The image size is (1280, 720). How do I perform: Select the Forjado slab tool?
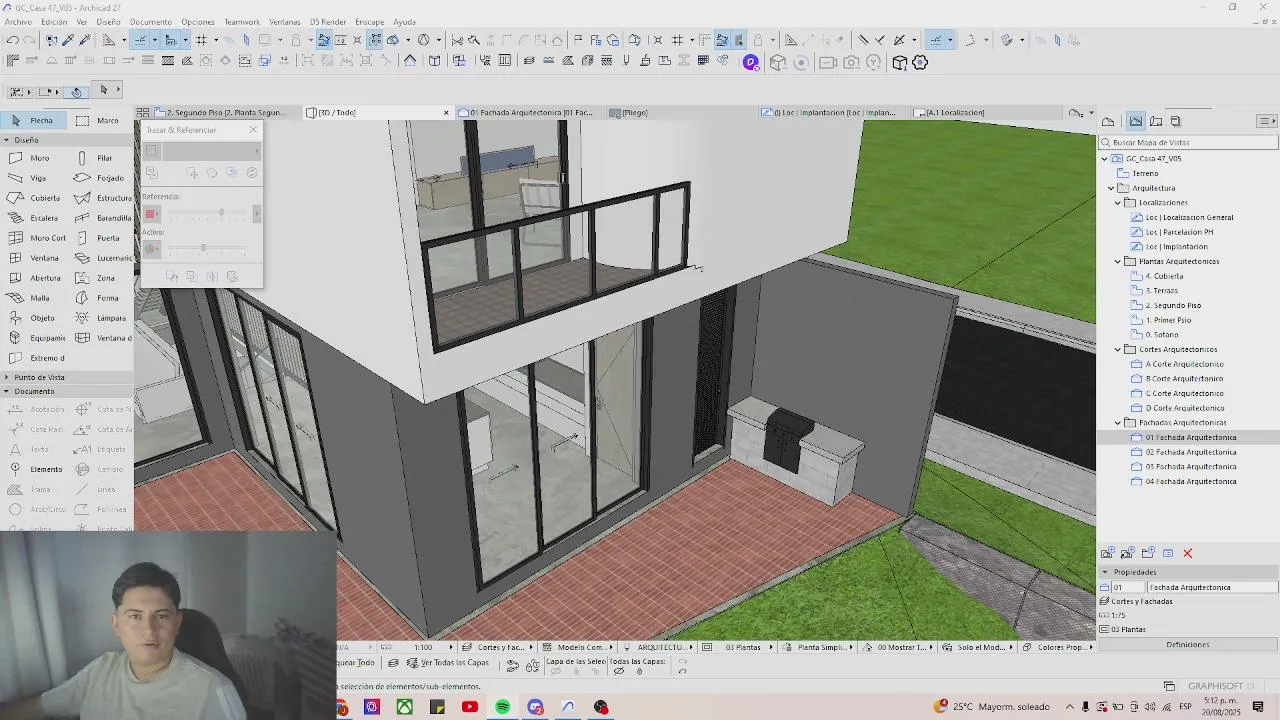pos(100,178)
